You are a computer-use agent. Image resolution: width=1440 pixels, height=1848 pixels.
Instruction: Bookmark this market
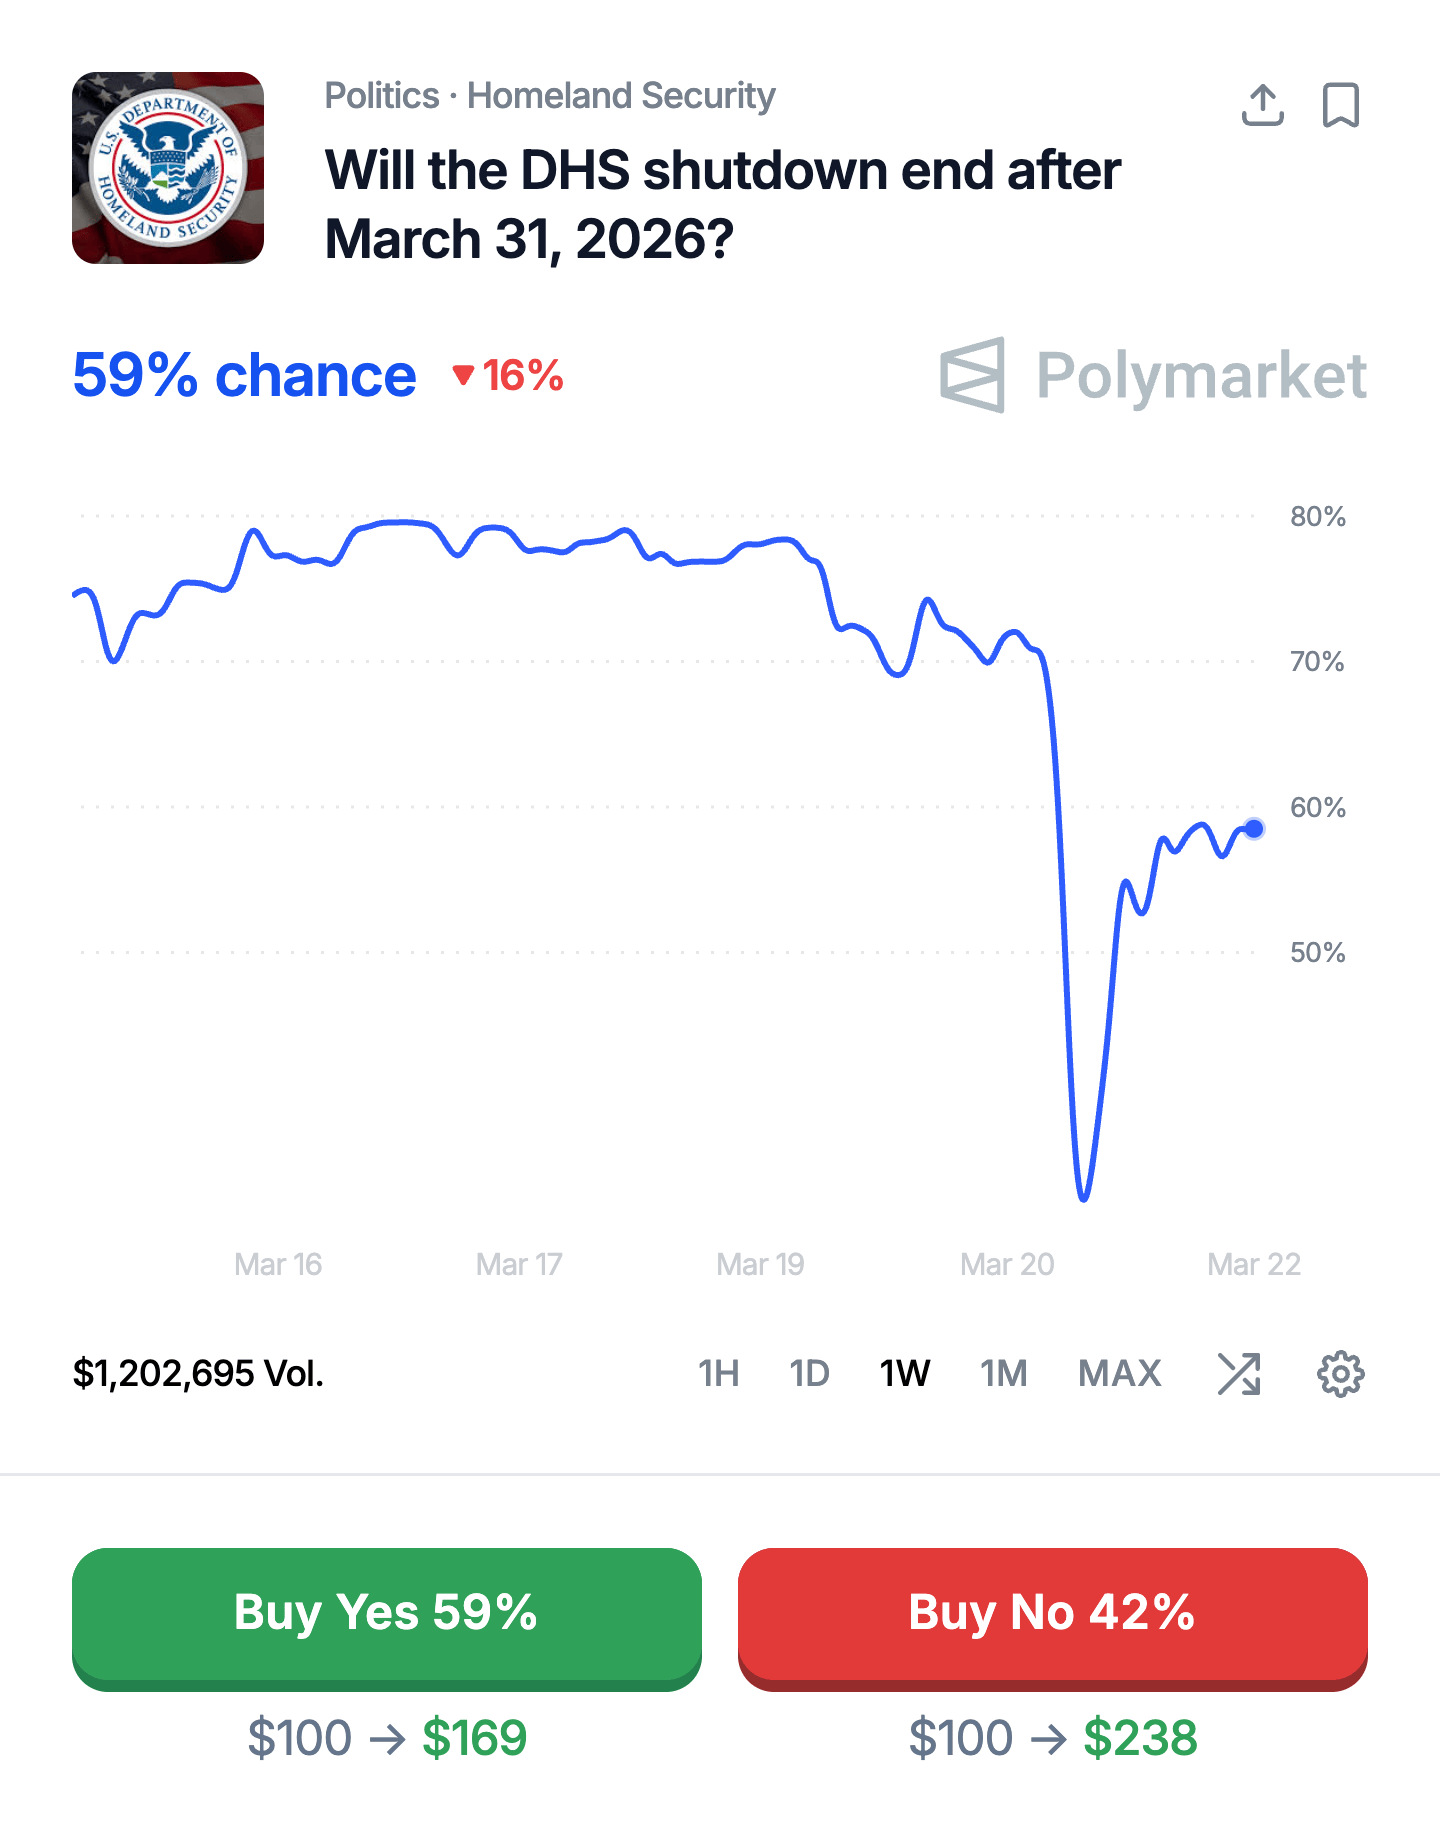tap(1340, 105)
